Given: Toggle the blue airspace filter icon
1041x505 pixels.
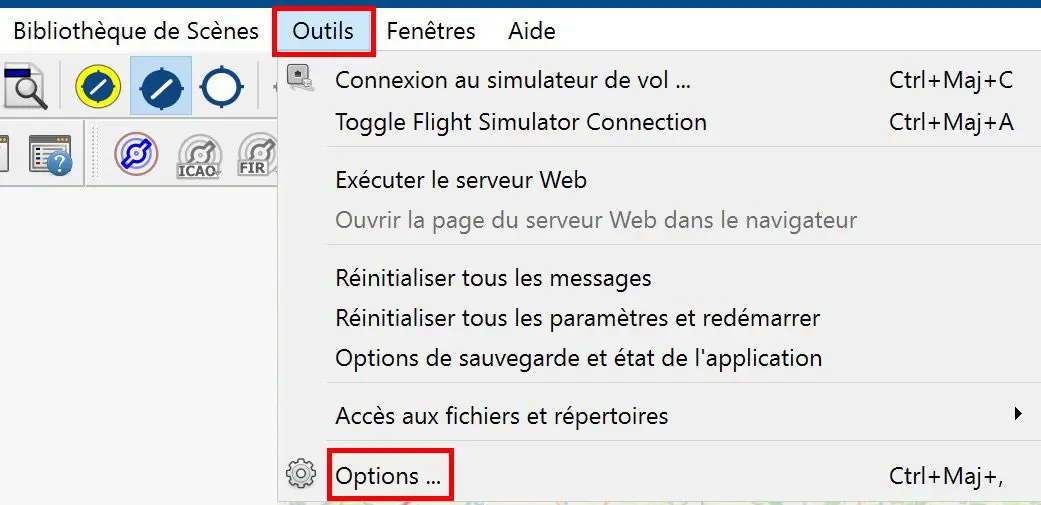Looking at the screenshot, I should pyautogui.click(x=136, y=155).
